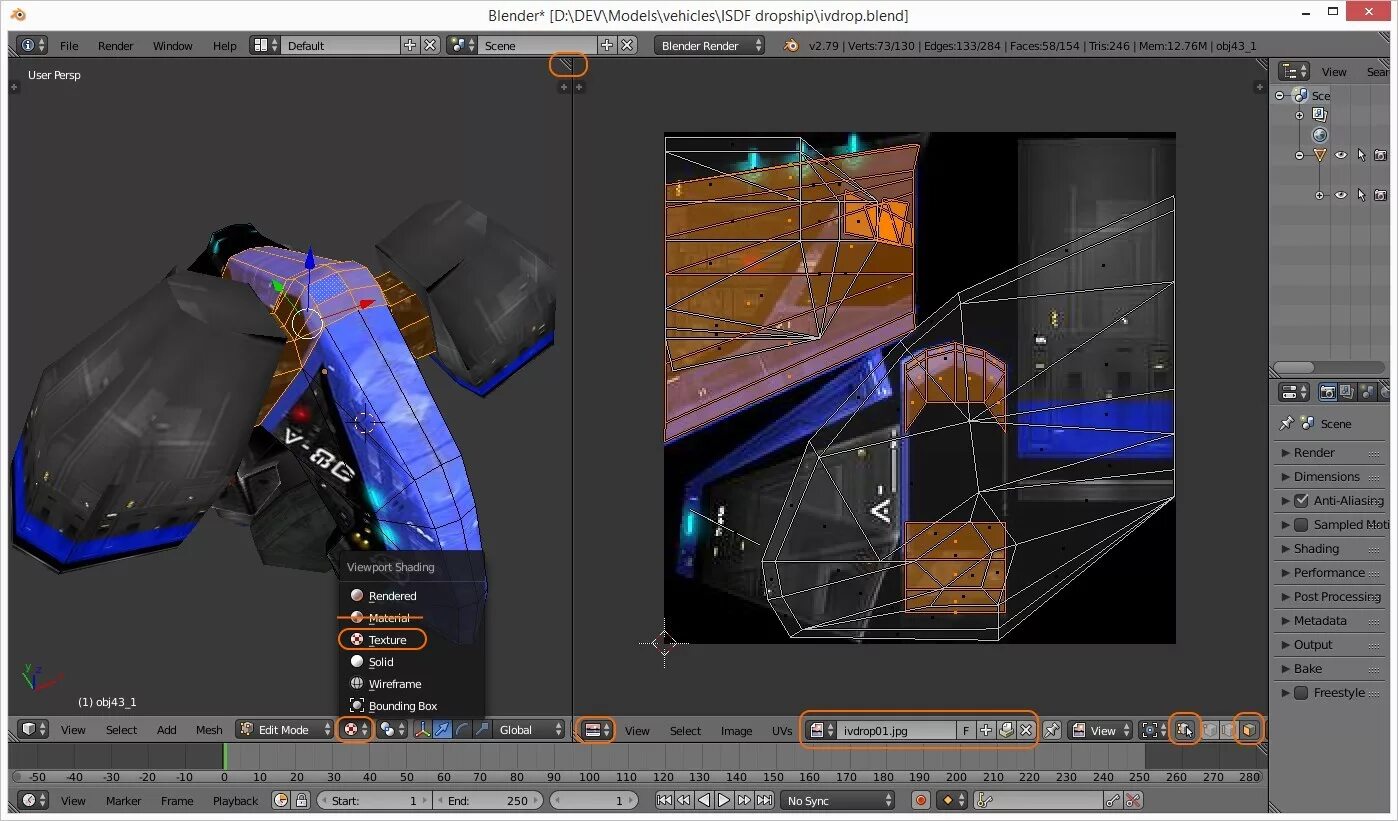Click the record auto-keyframe button in timeline
The image size is (1398, 821).
(920, 800)
